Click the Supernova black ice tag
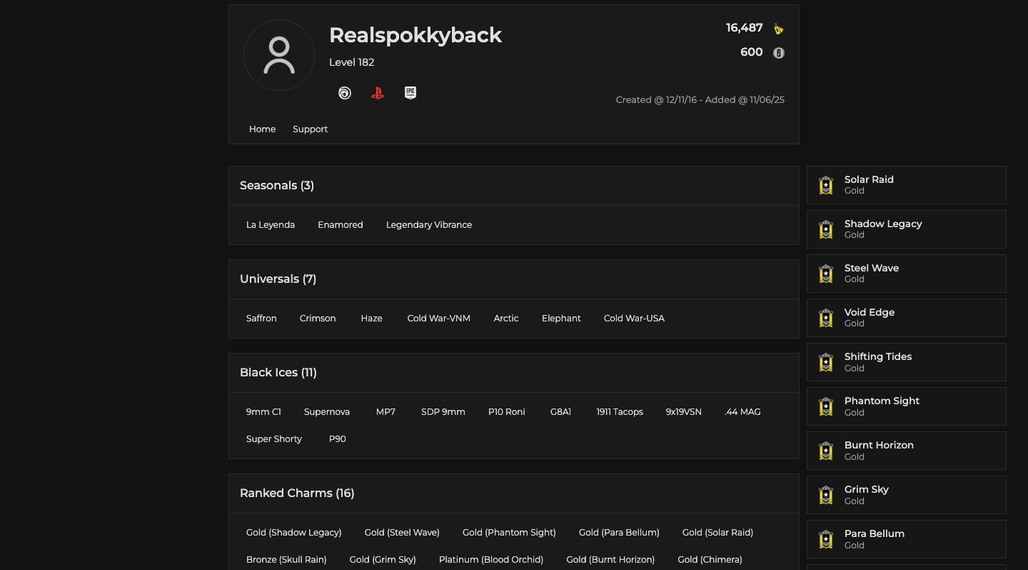 [326, 412]
